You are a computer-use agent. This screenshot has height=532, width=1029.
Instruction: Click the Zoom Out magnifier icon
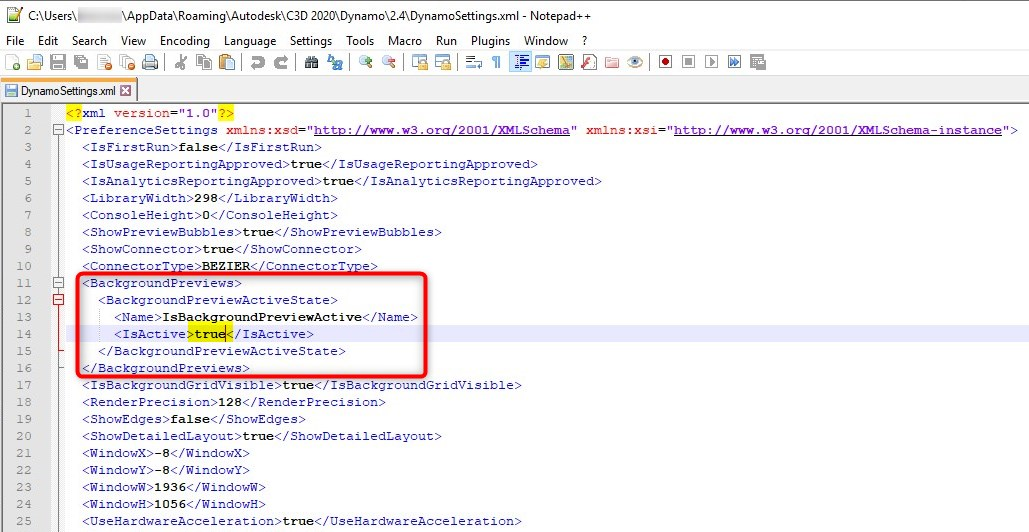[x=388, y=62]
